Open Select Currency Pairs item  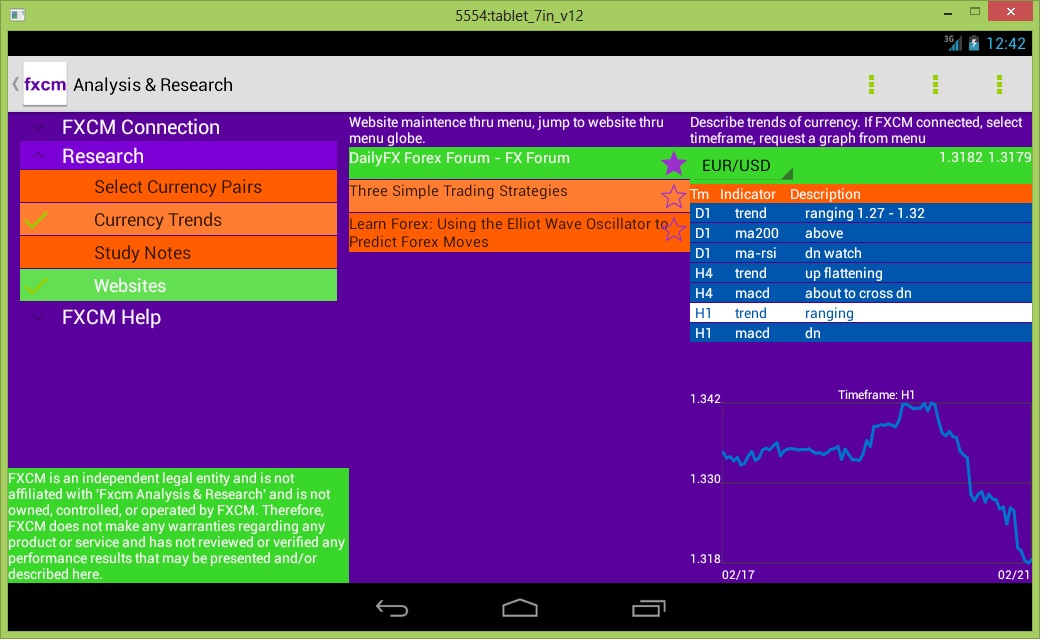click(x=179, y=187)
